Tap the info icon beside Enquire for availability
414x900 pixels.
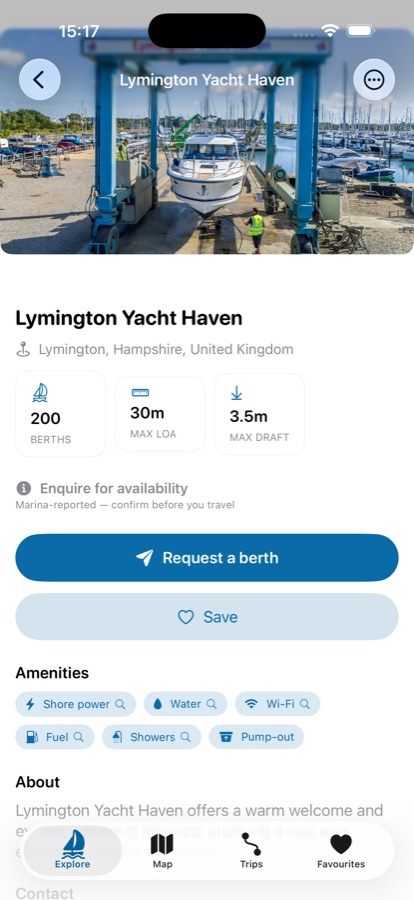[24, 488]
